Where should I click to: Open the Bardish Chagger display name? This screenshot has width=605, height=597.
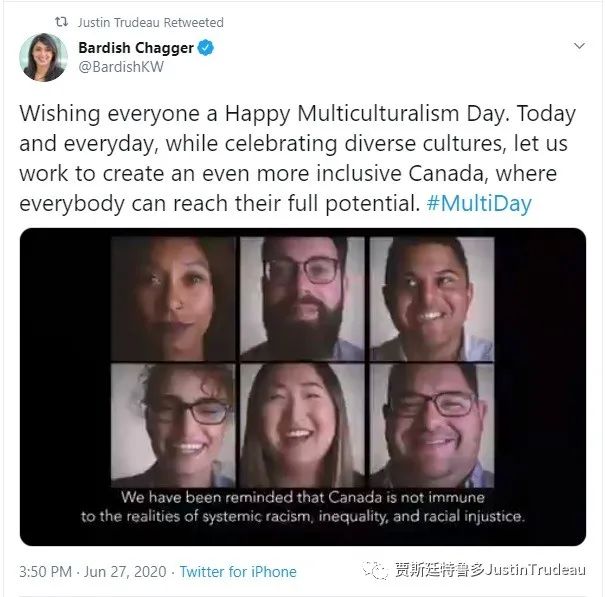click(136, 48)
